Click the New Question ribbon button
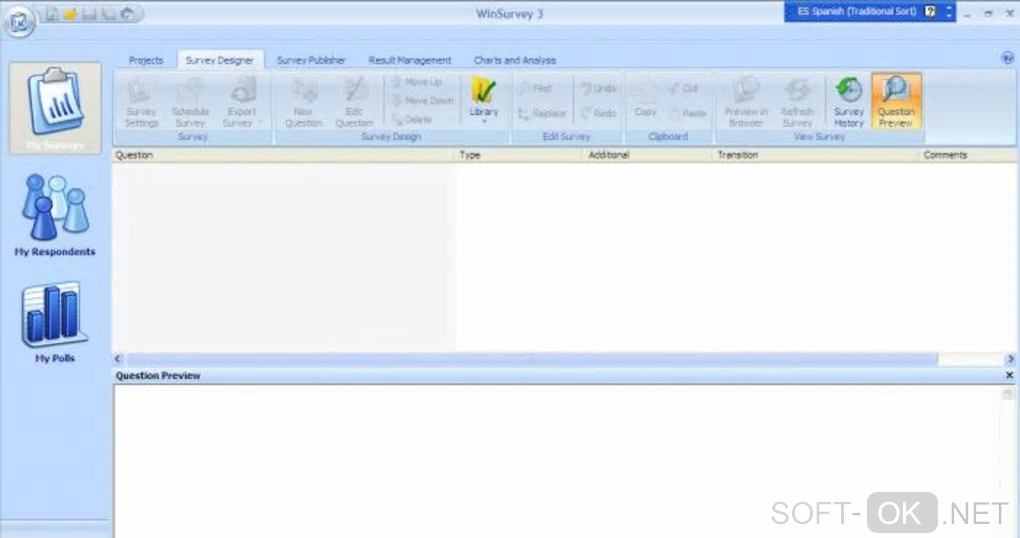 pos(303,102)
